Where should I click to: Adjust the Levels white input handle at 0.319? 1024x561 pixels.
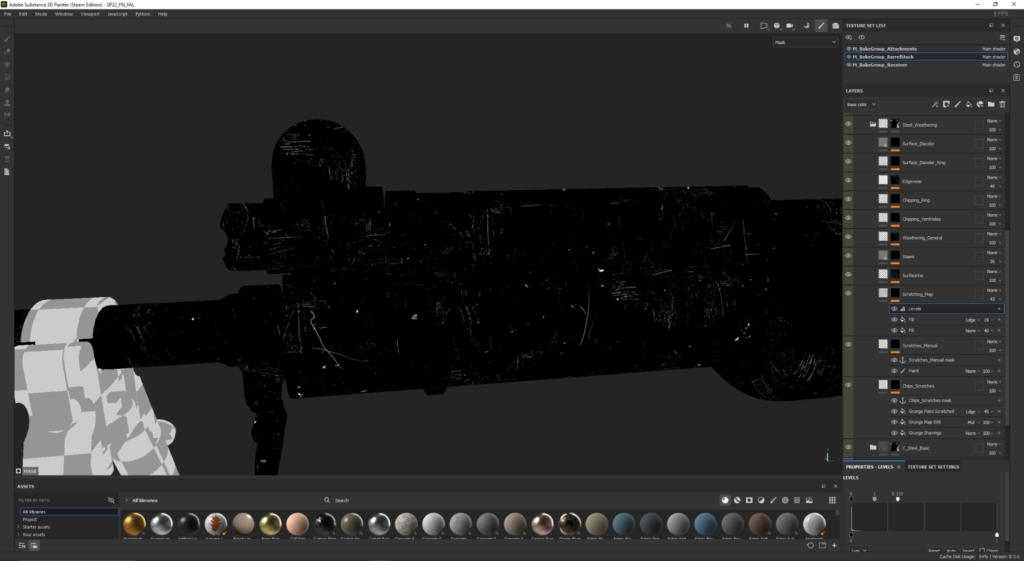(897, 499)
